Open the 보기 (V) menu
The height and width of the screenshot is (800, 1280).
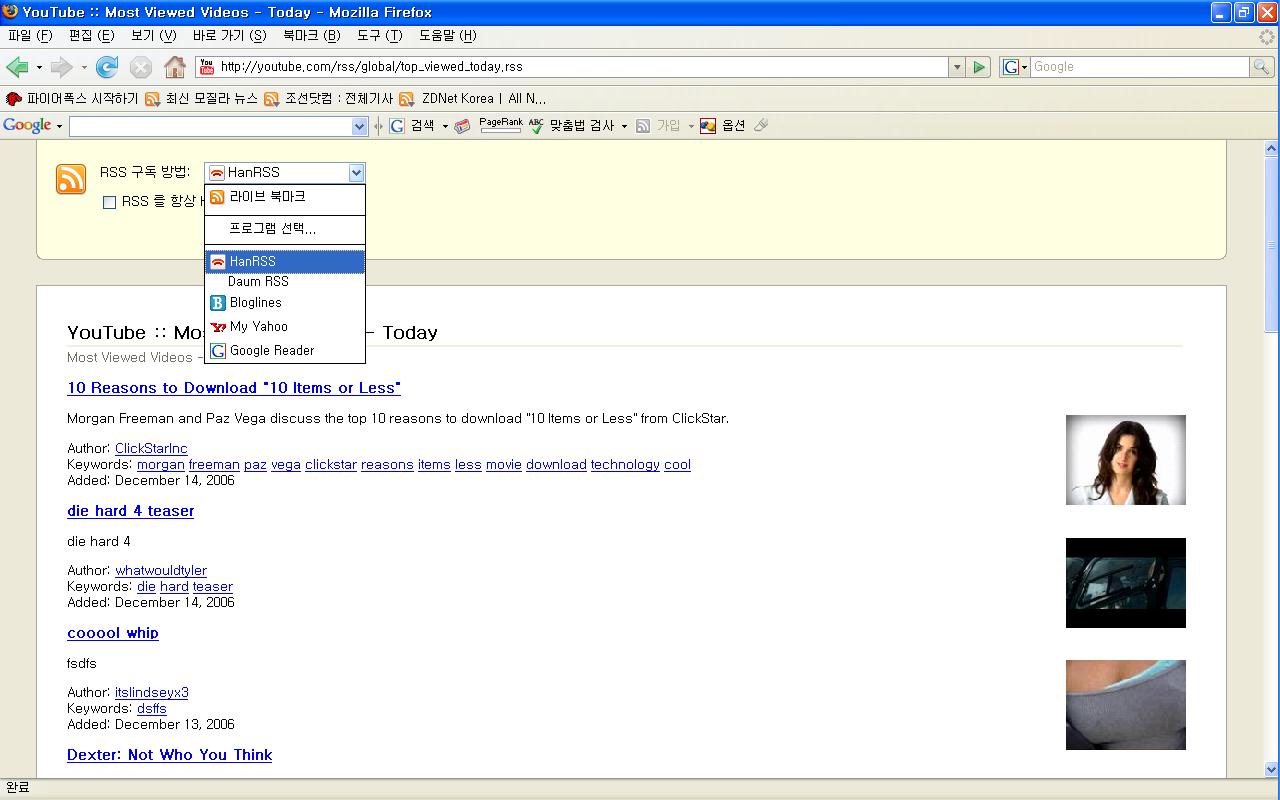coord(153,35)
